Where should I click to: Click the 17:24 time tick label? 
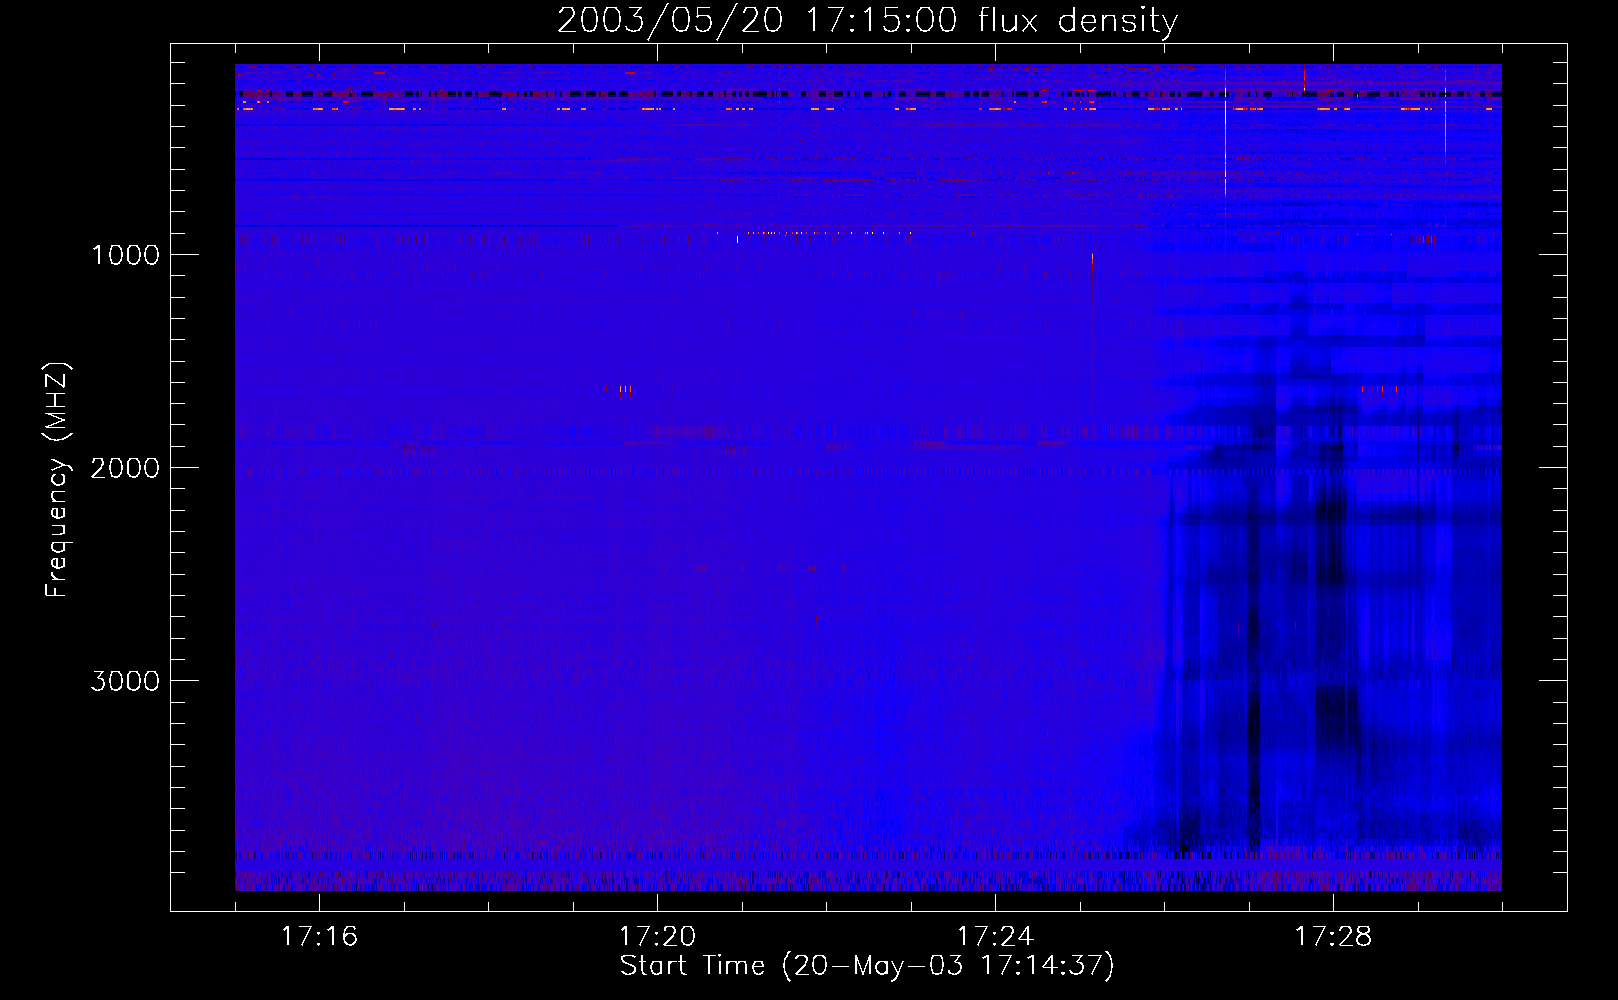995,936
